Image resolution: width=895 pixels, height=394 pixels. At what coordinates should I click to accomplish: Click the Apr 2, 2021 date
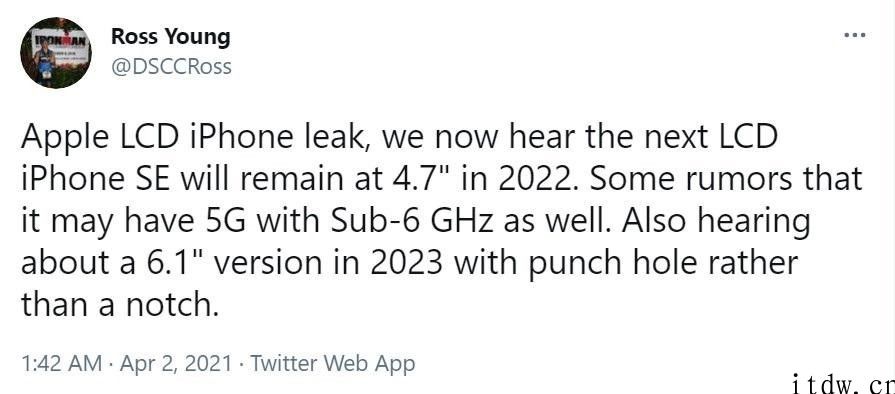point(176,363)
